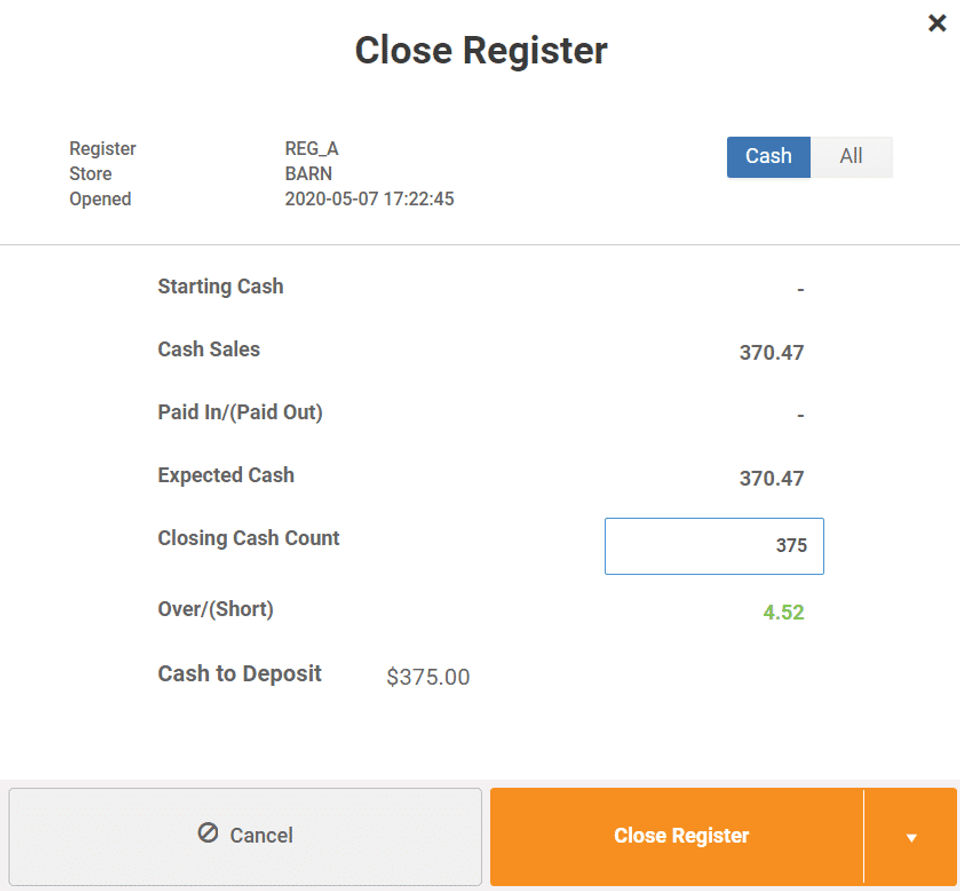The image size is (960, 891).
Task: Focus the Closing Cash Count field
Action: point(714,546)
